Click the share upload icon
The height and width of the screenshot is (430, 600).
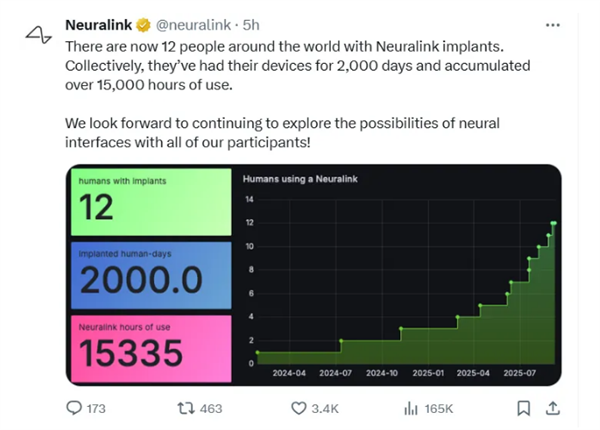553,408
